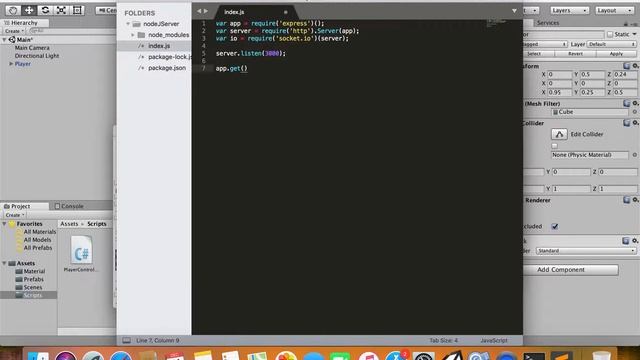Click the Revert prefab button
The width and height of the screenshot is (640, 360).
(x=575, y=53)
